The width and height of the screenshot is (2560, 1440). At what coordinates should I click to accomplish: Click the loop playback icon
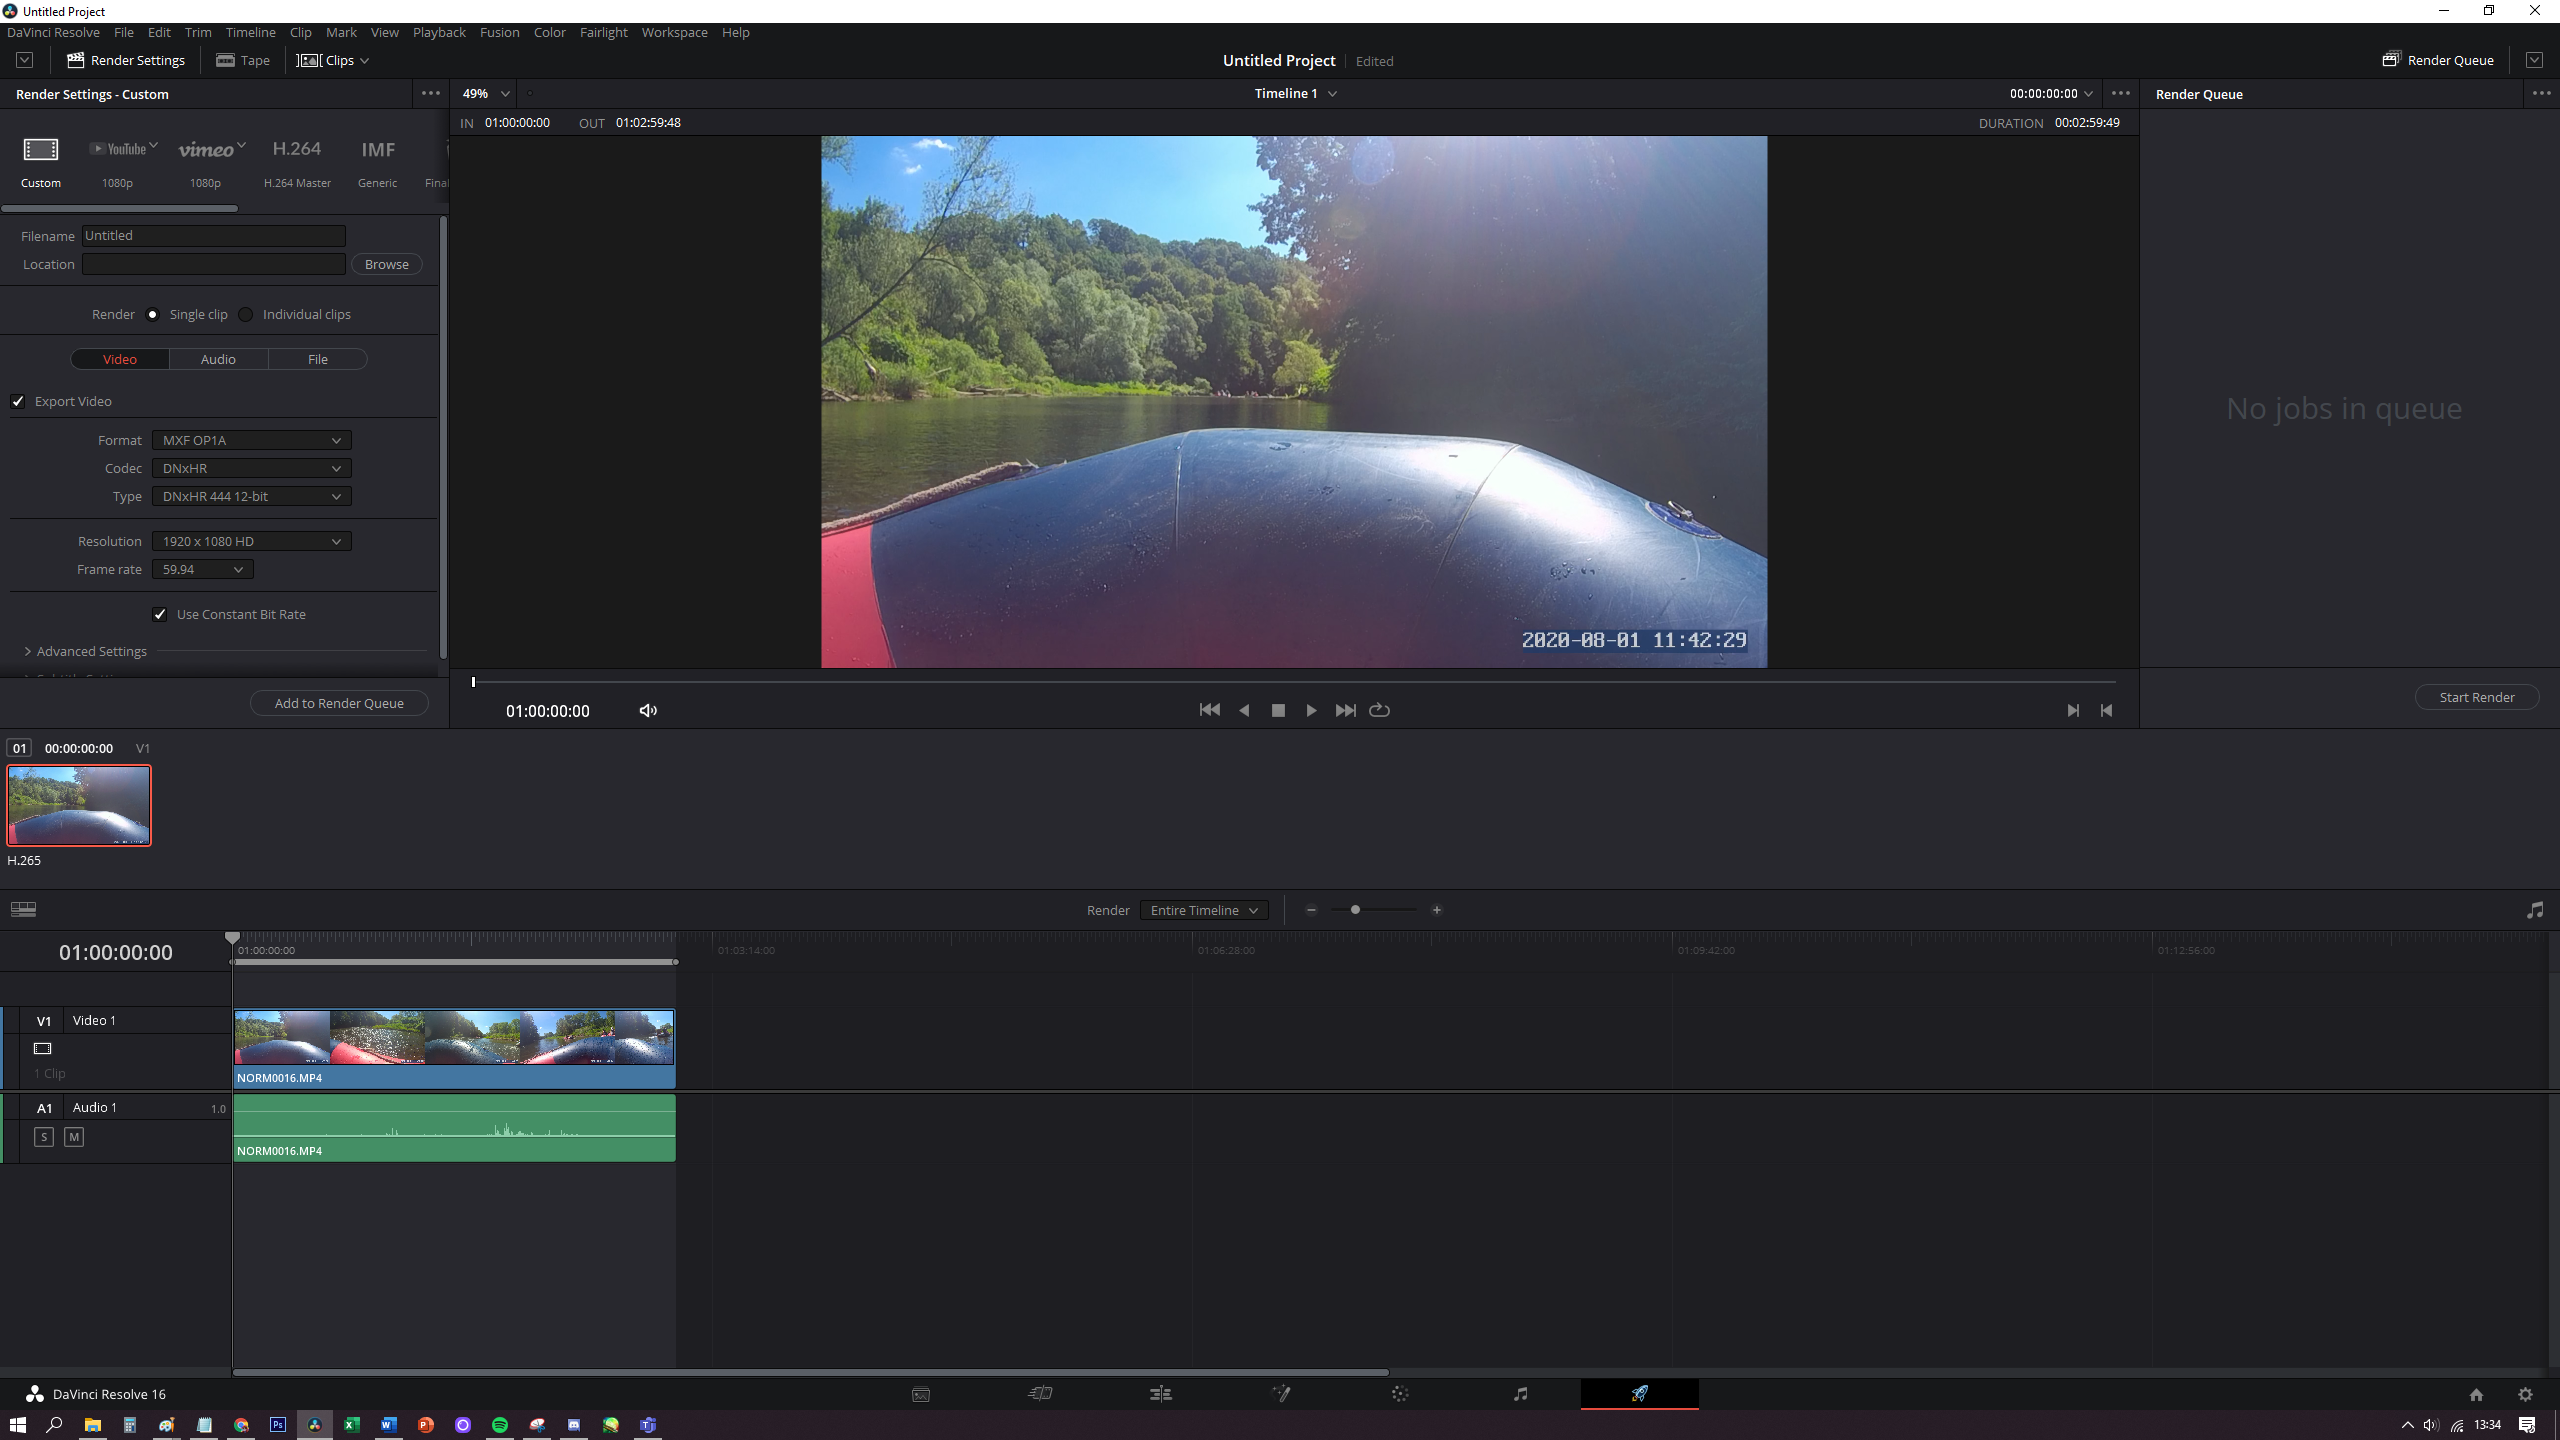pyautogui.click(x=1379, y=710)
